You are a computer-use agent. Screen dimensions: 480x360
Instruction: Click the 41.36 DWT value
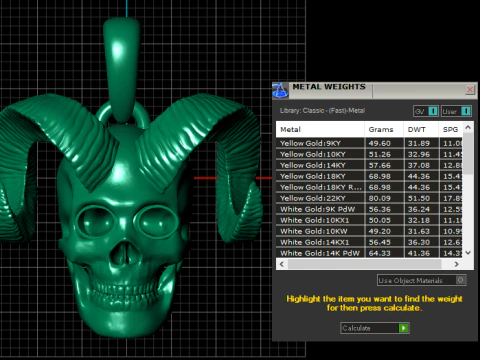click(x=419, y=253)
